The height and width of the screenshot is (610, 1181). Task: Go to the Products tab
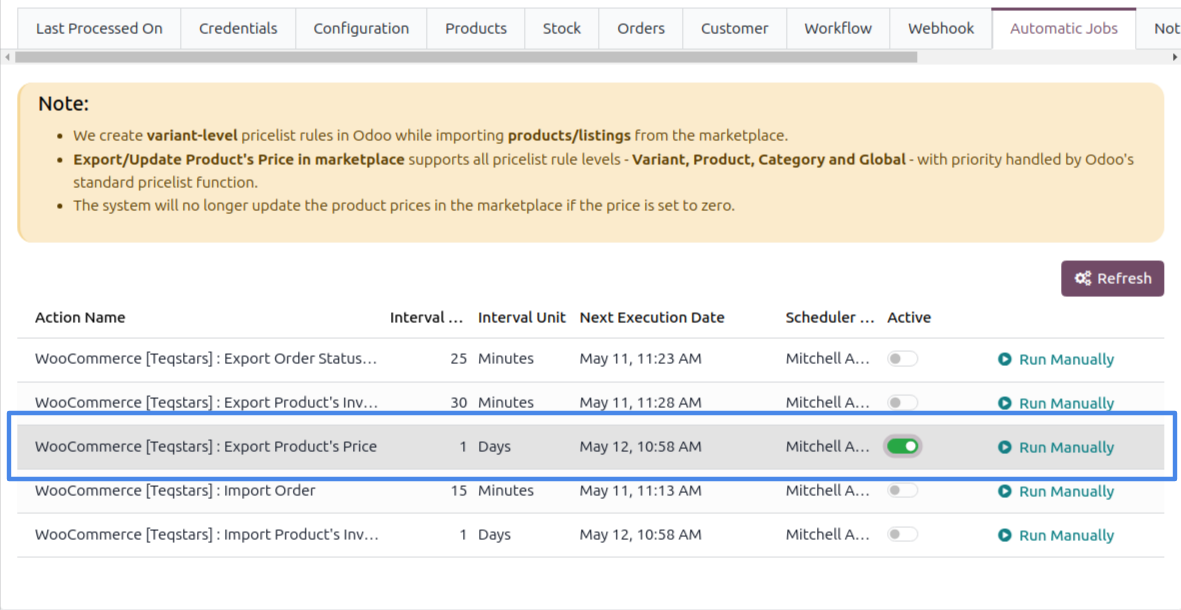(x=476, y=29)
